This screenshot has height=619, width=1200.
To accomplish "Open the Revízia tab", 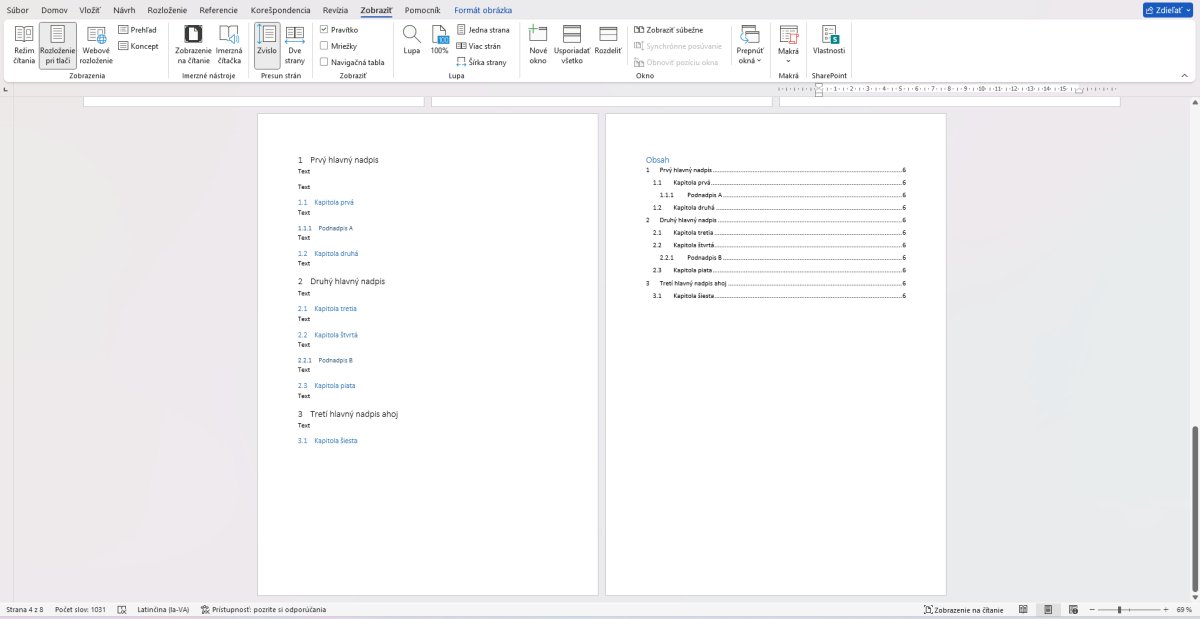I will point(335,9).
